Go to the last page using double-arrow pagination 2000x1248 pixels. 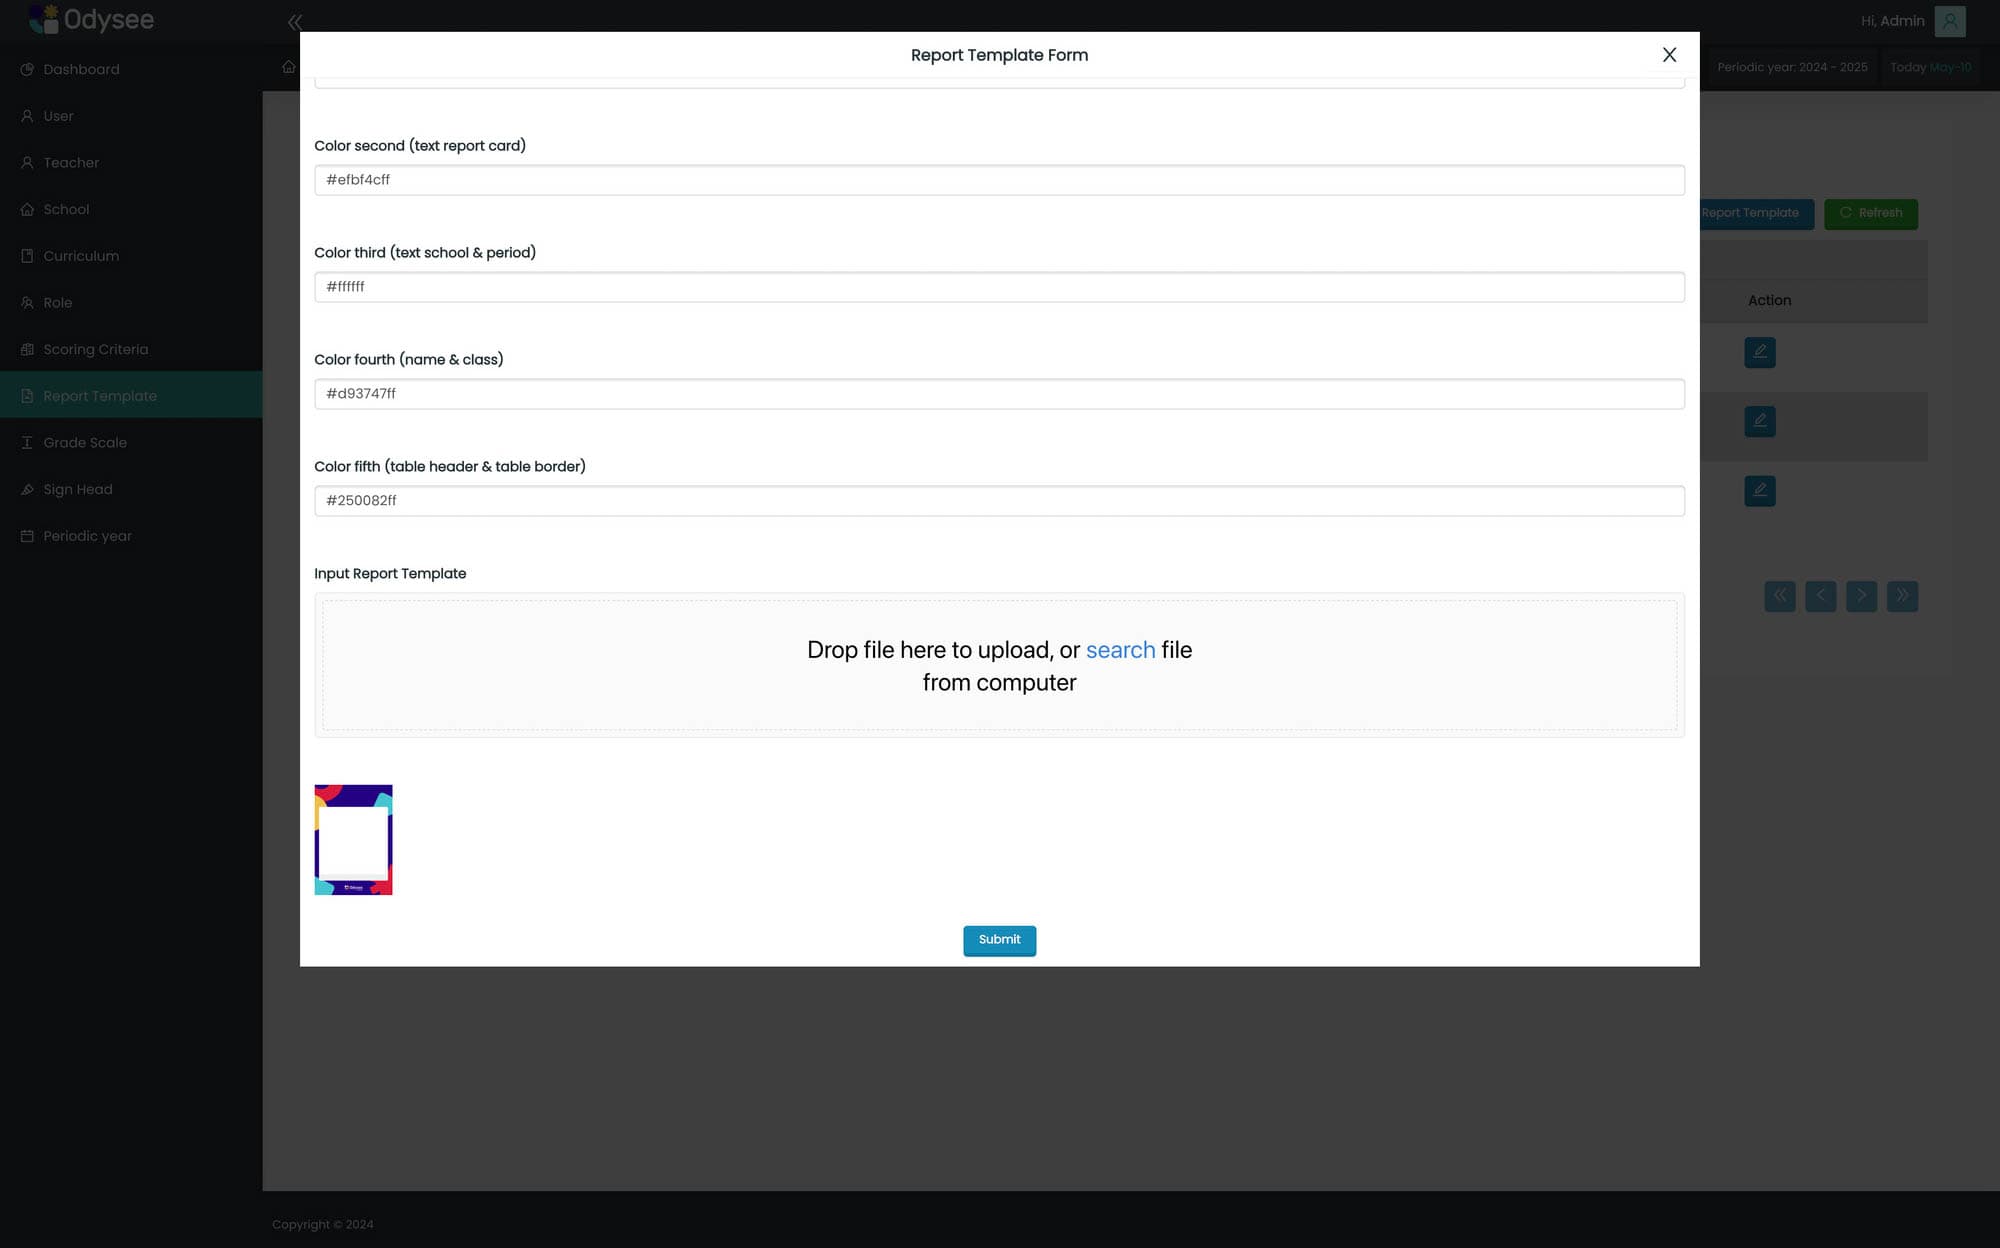[1903, 595]
